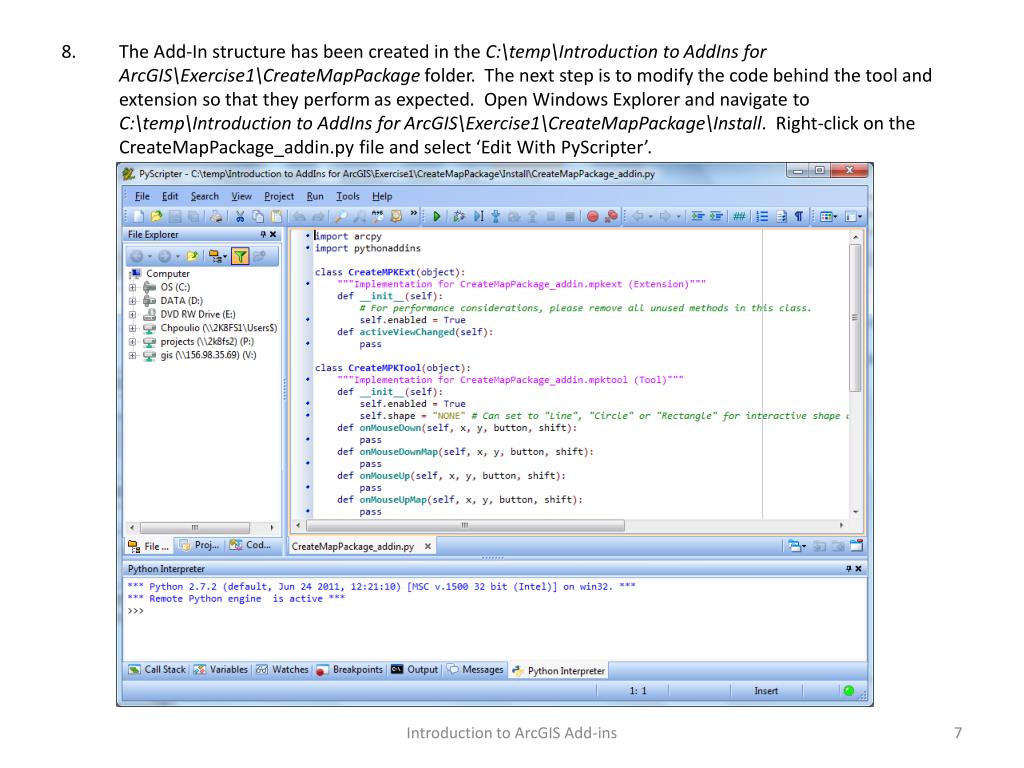Expand the DVD RW Drive (E:) node
The height and width of the screenshot is (768, 1024).
pyautogui.click(x=133, y=315)
